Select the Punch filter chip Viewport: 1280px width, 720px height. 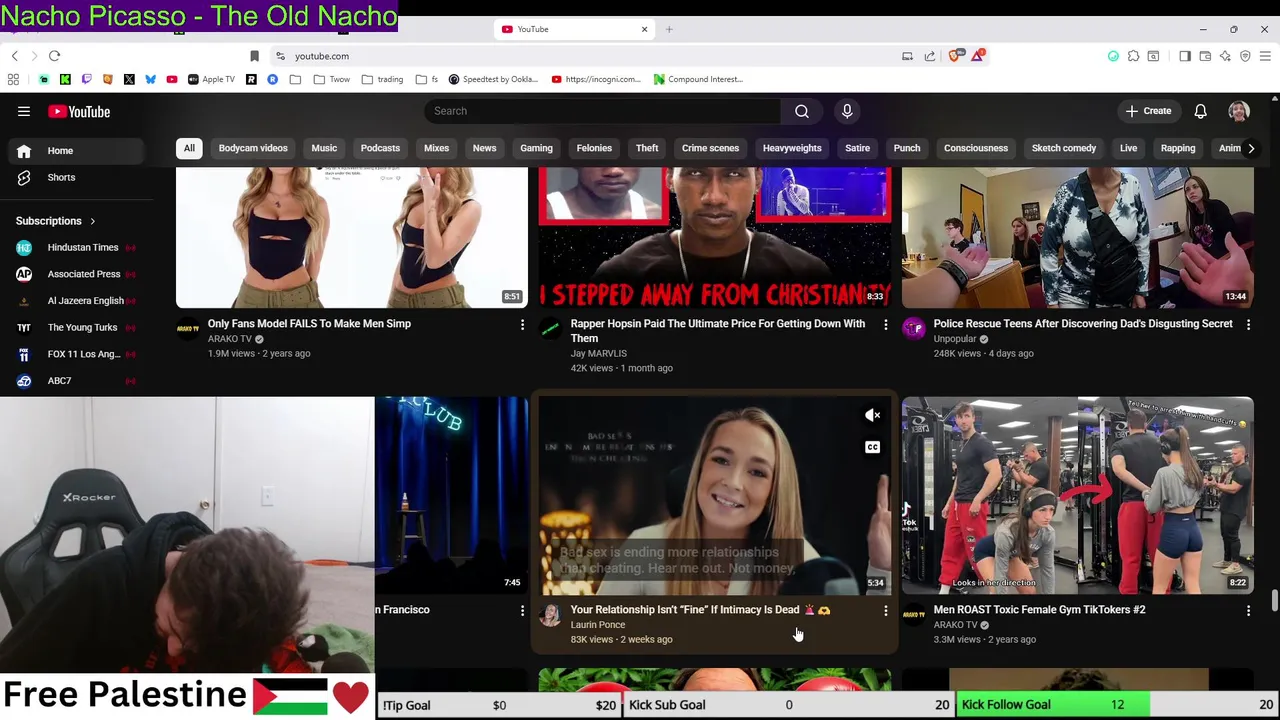pos(907,148)
